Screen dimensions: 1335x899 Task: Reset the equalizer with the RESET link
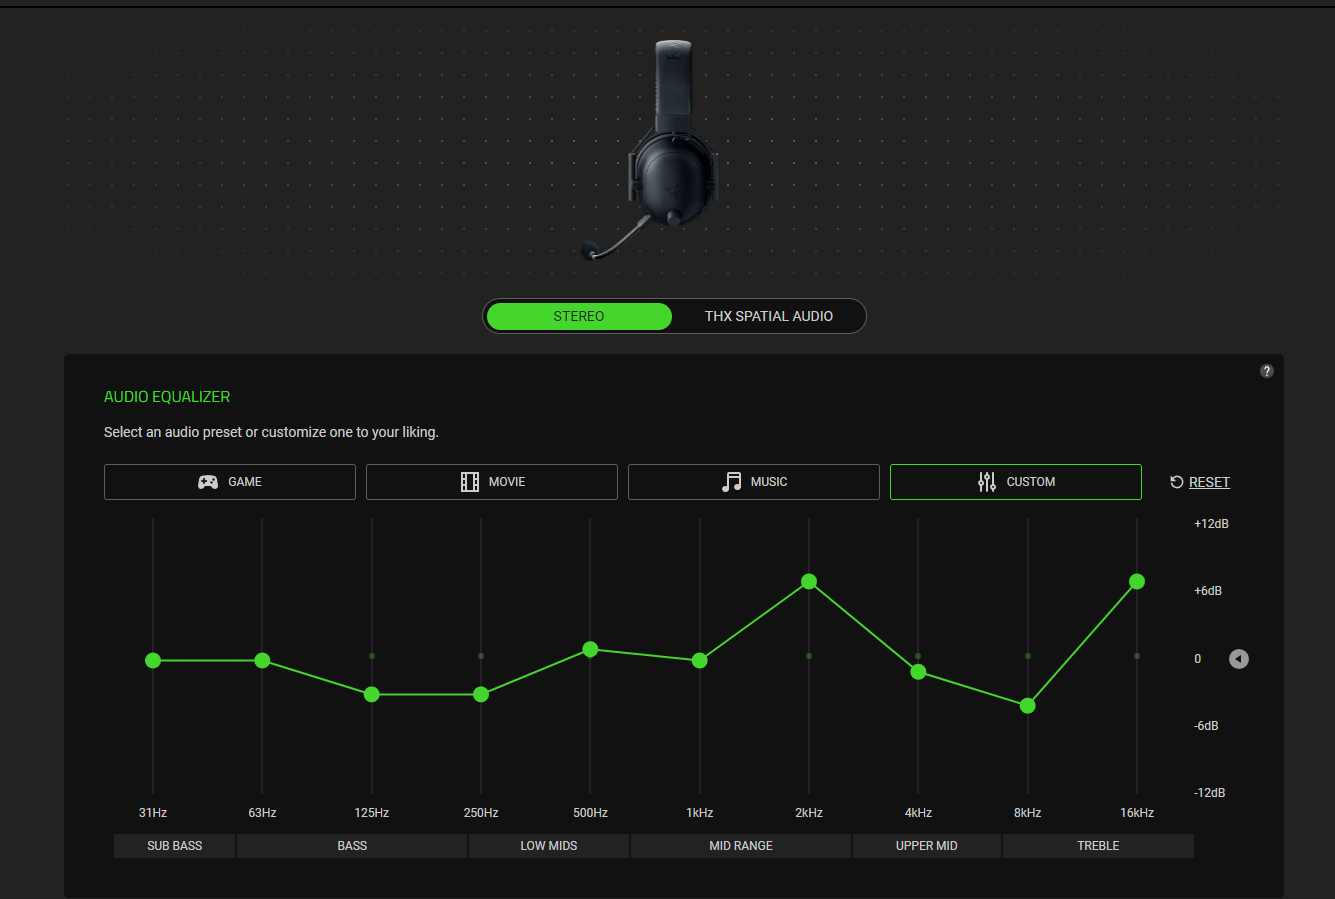point(1200,482)
